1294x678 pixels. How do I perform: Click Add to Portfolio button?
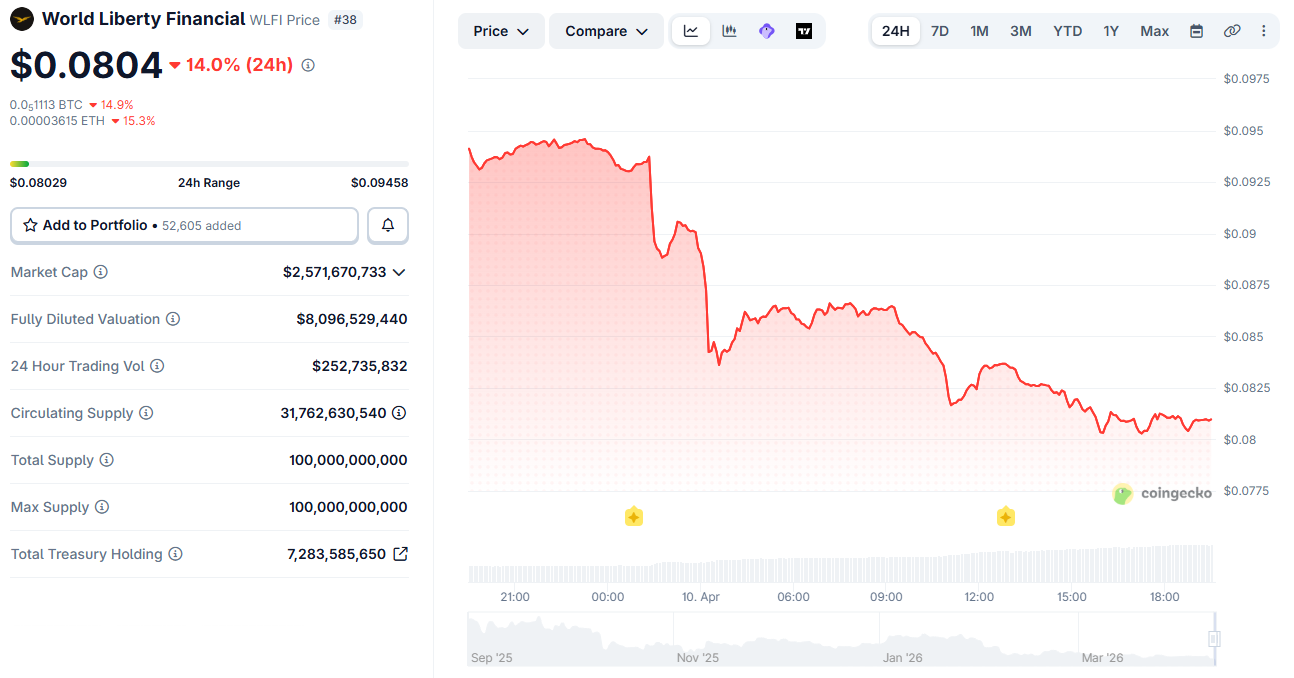[184, 226]
